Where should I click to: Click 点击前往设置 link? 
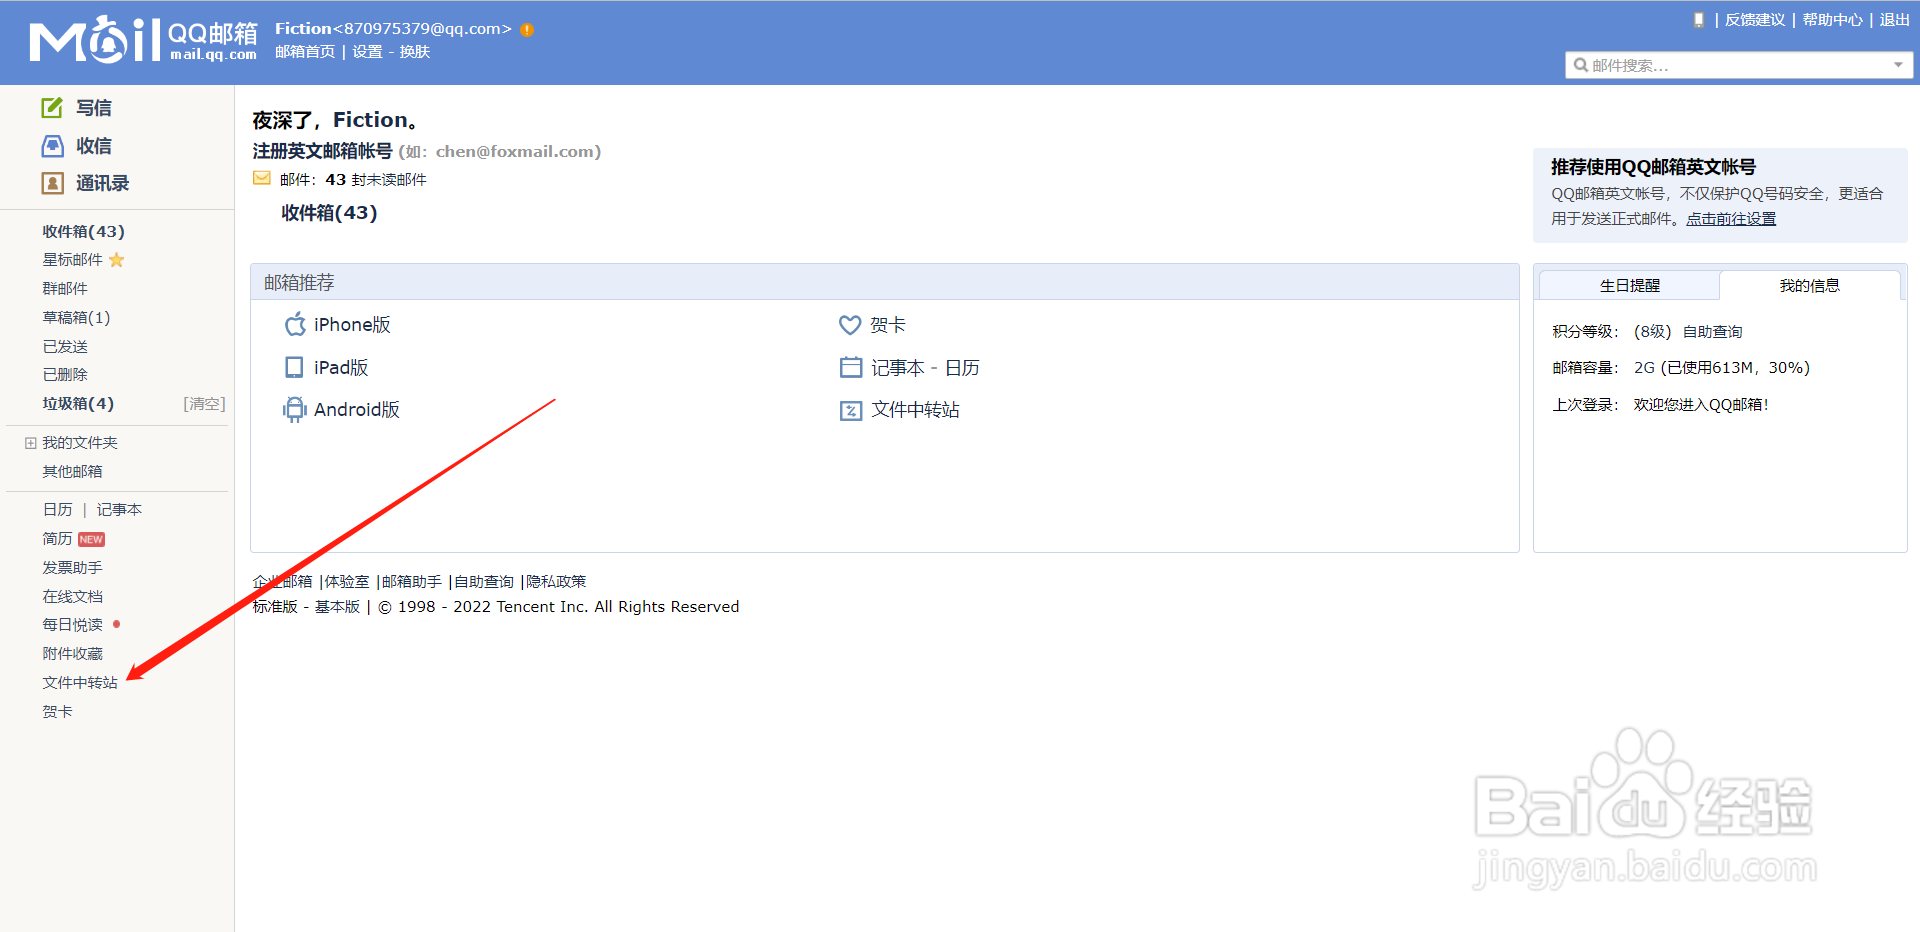point(1731,219)
